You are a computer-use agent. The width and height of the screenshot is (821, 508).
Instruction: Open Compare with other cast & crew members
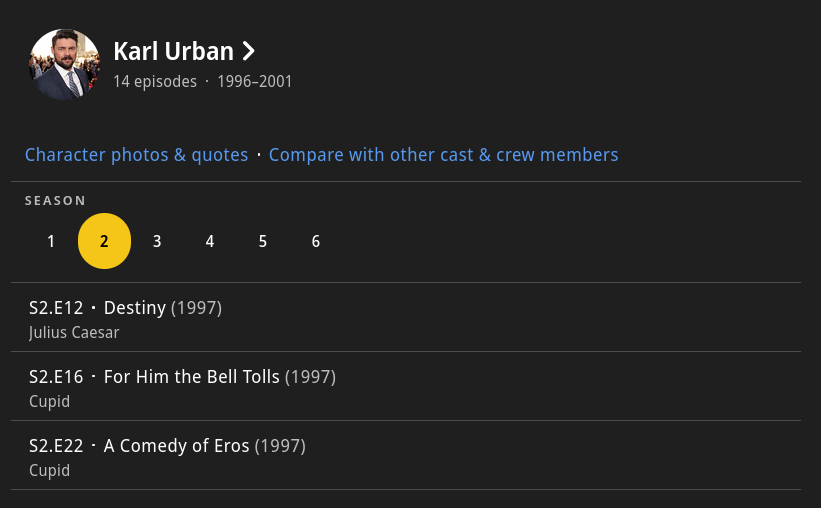[x=443, y=155]
